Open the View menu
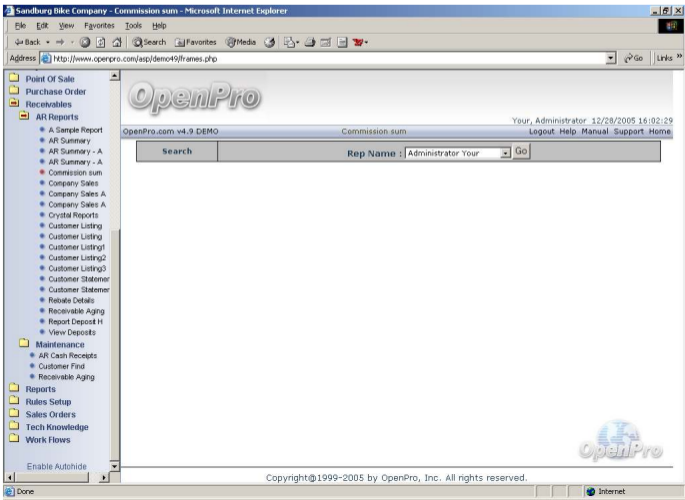The height and width of the screenshot is (500, 685). pyautogui.click(x=66, y=26)
